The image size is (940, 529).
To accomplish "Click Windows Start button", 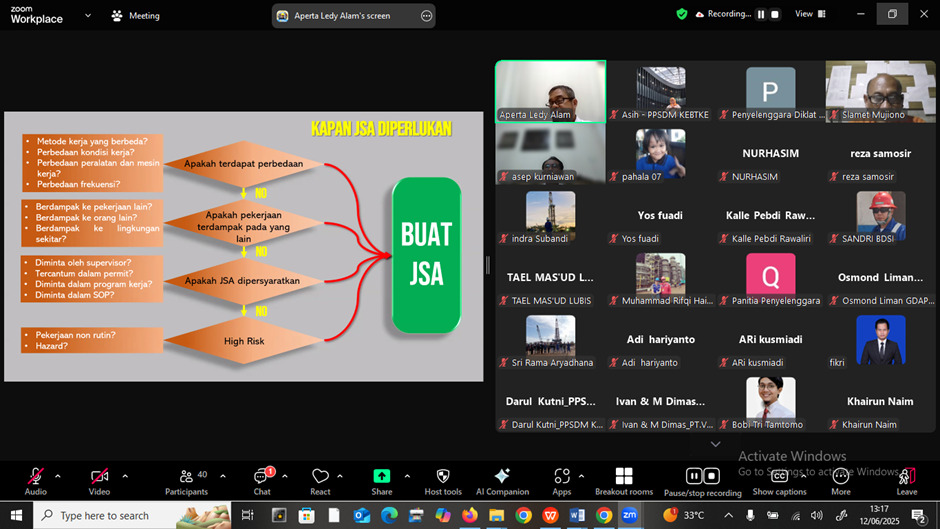I will pyautogui.click(x=16, y=515).
